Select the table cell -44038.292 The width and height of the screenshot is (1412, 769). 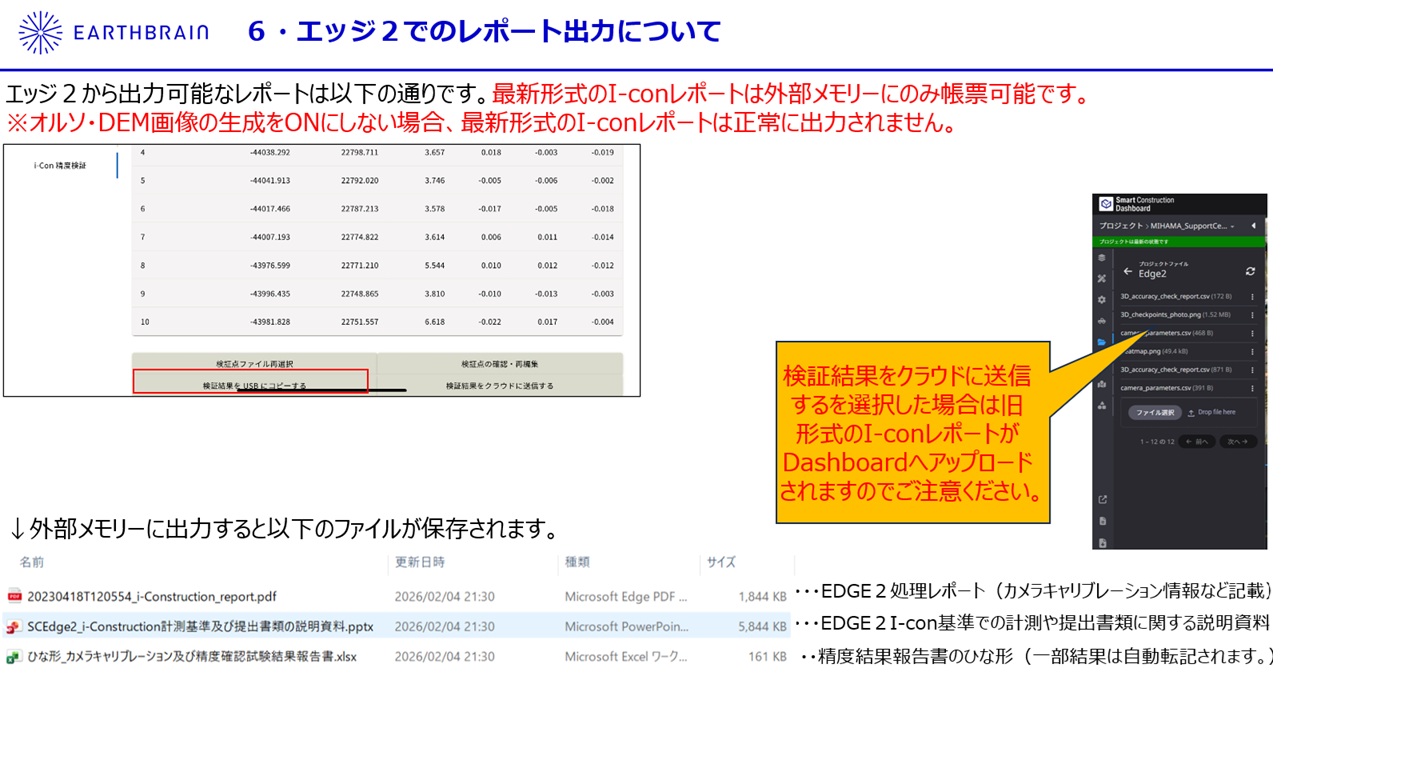click(x=270, y=152)
